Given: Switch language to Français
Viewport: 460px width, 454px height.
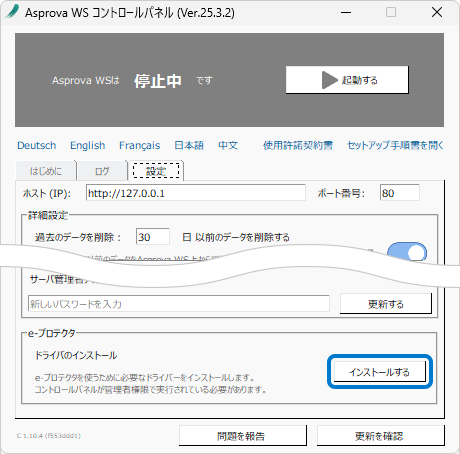Looking at the screenshot, I should pos(140,146).
